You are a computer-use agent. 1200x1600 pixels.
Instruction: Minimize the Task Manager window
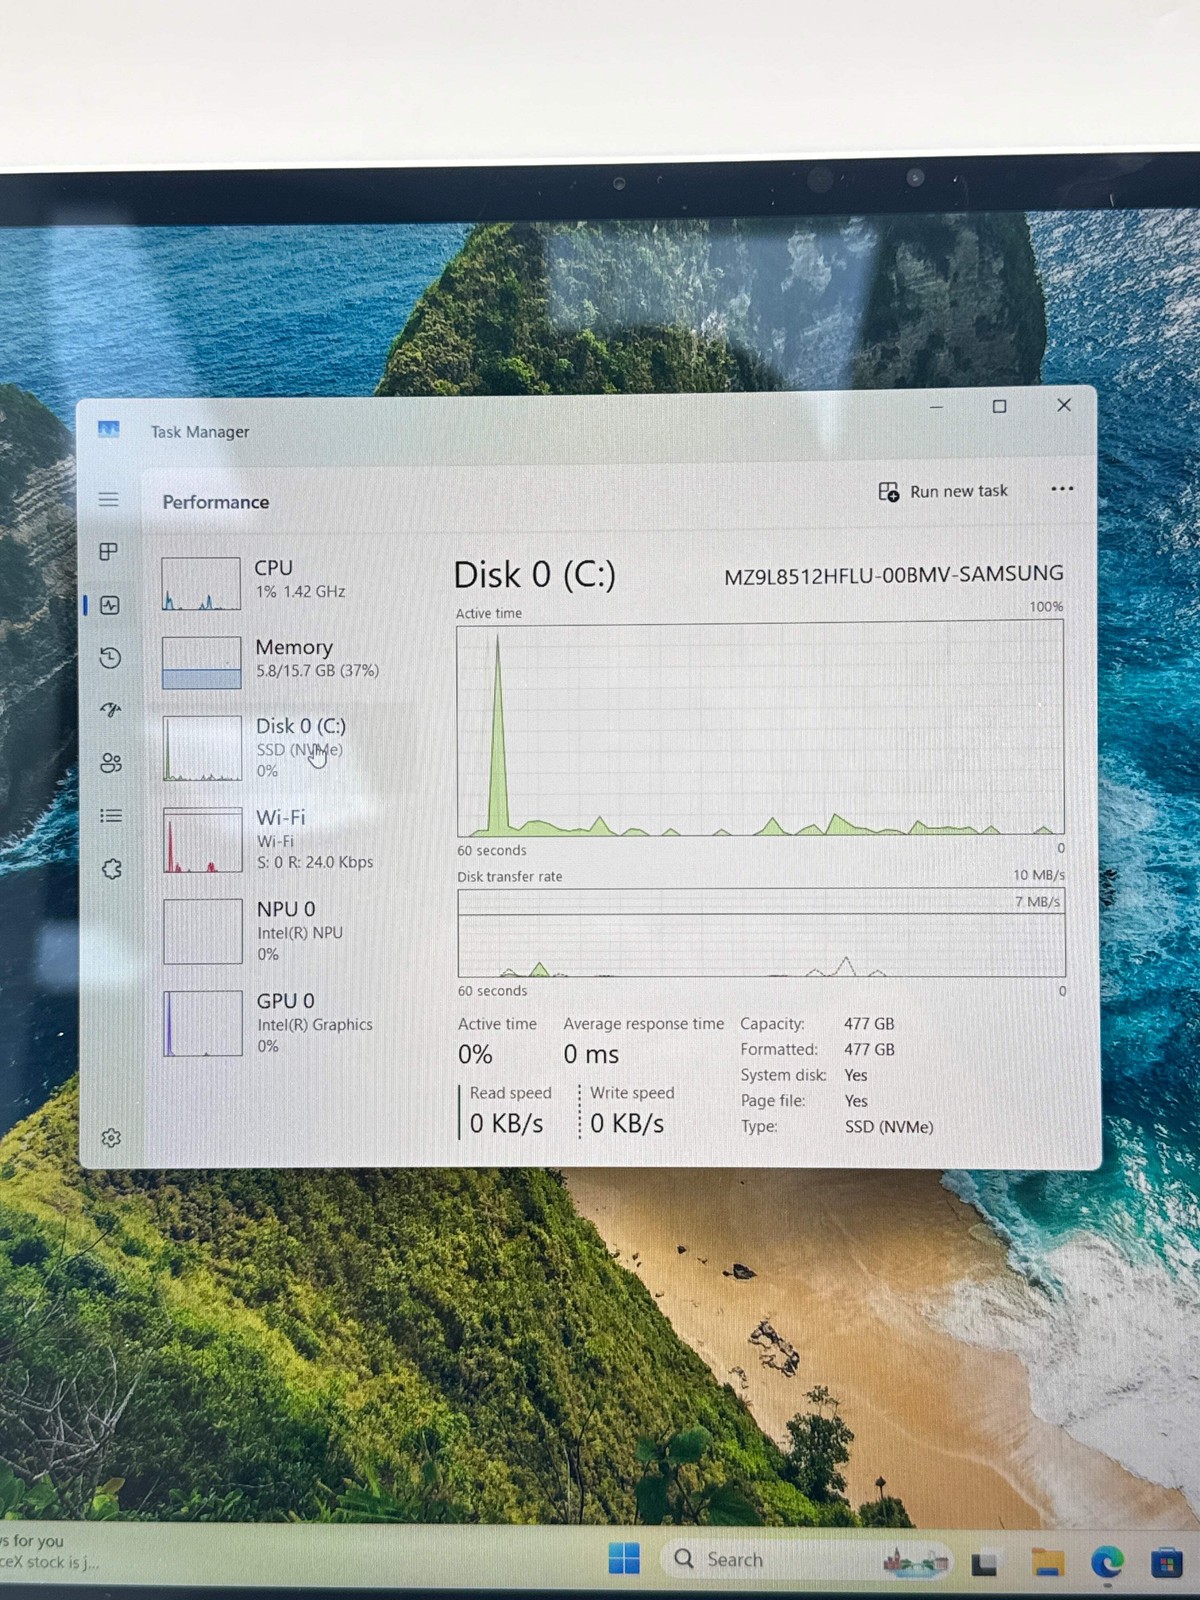936,407
